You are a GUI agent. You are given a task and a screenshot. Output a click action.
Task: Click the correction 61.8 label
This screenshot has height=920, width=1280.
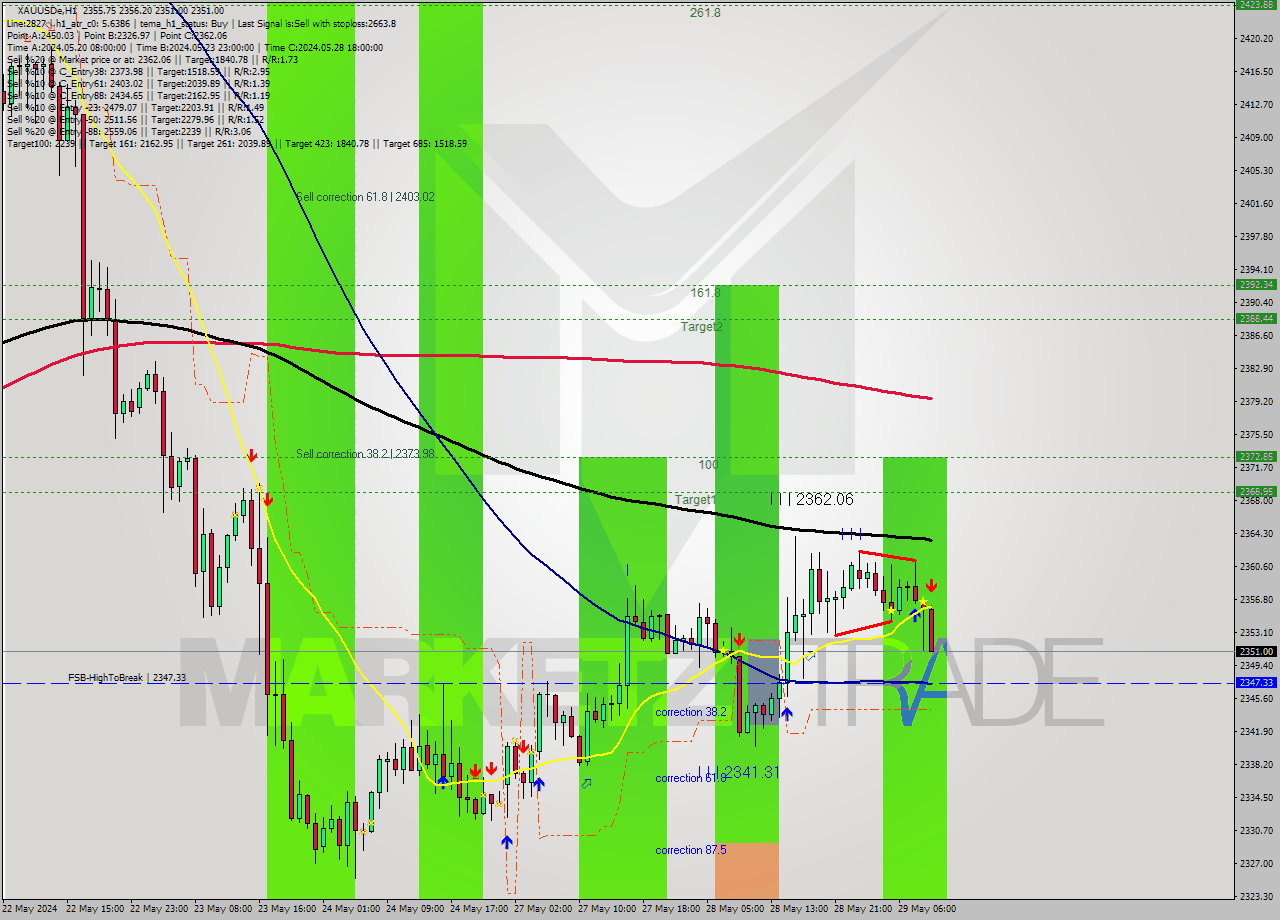(x=691, y=778)
